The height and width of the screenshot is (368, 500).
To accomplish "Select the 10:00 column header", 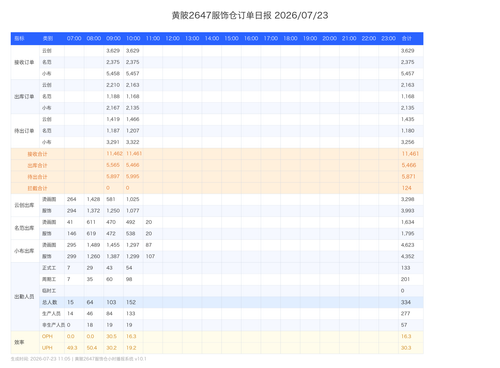I will [133, 38].
